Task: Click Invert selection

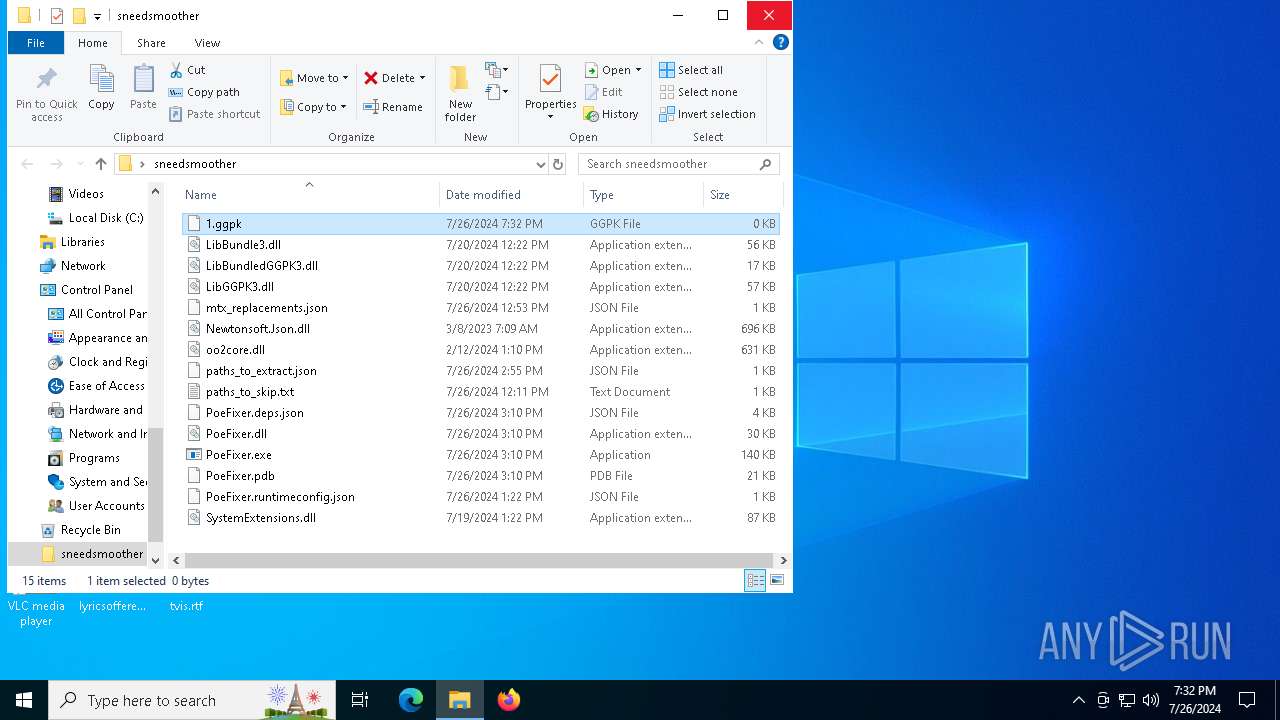Action: (707, 114)
